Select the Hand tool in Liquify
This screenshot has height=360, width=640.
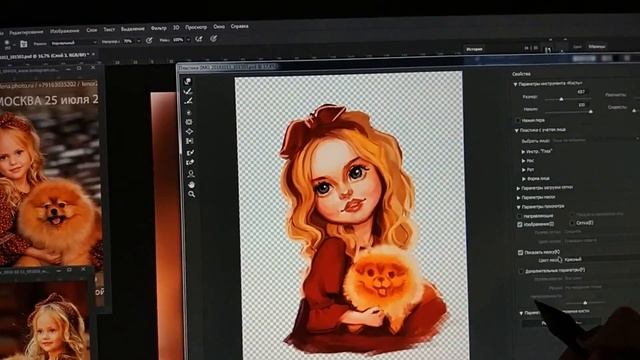[191, 184]
